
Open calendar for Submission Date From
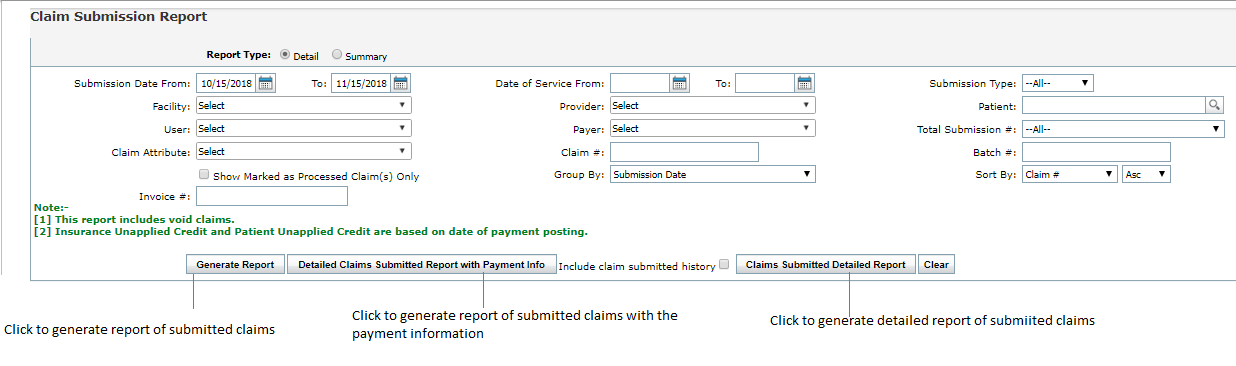(x=266, y=83)
